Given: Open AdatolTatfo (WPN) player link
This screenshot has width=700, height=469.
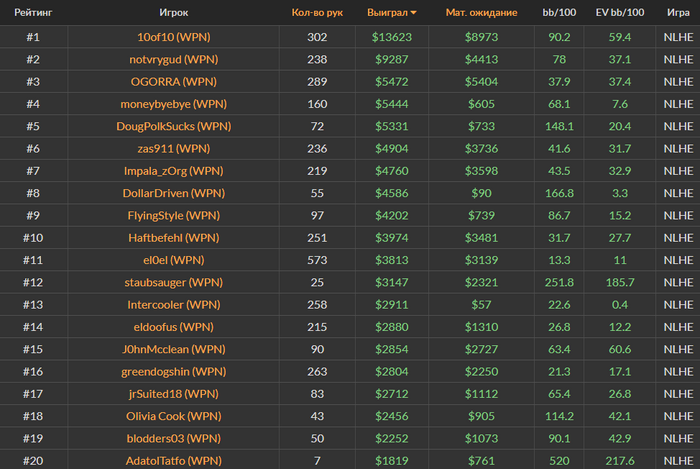Looking at the screenshot, I should click(x=174, y=461).
